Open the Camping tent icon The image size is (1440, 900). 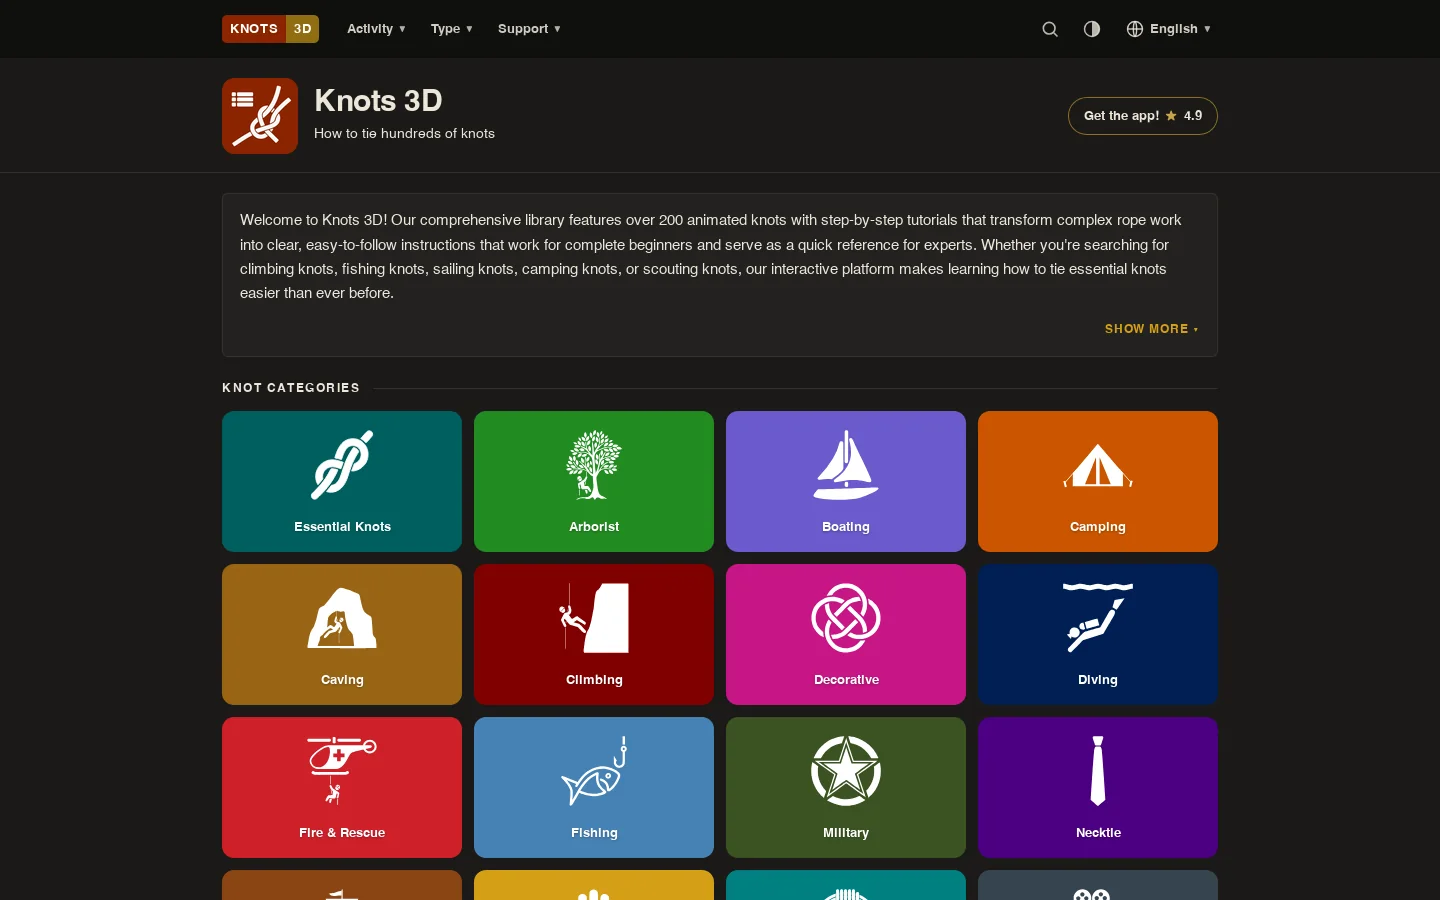click(1098, 466)
